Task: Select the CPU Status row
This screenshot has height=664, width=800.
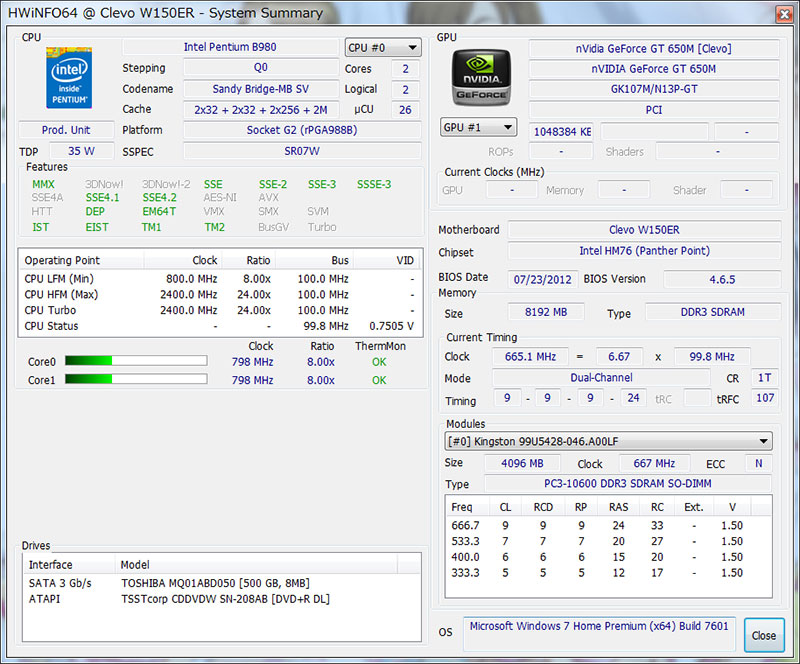Action: point(220,326)
